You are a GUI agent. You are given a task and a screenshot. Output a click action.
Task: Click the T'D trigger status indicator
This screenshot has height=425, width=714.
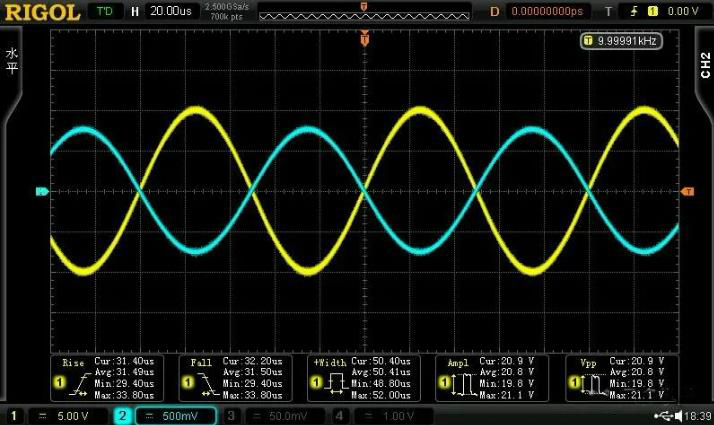(103, 12)
